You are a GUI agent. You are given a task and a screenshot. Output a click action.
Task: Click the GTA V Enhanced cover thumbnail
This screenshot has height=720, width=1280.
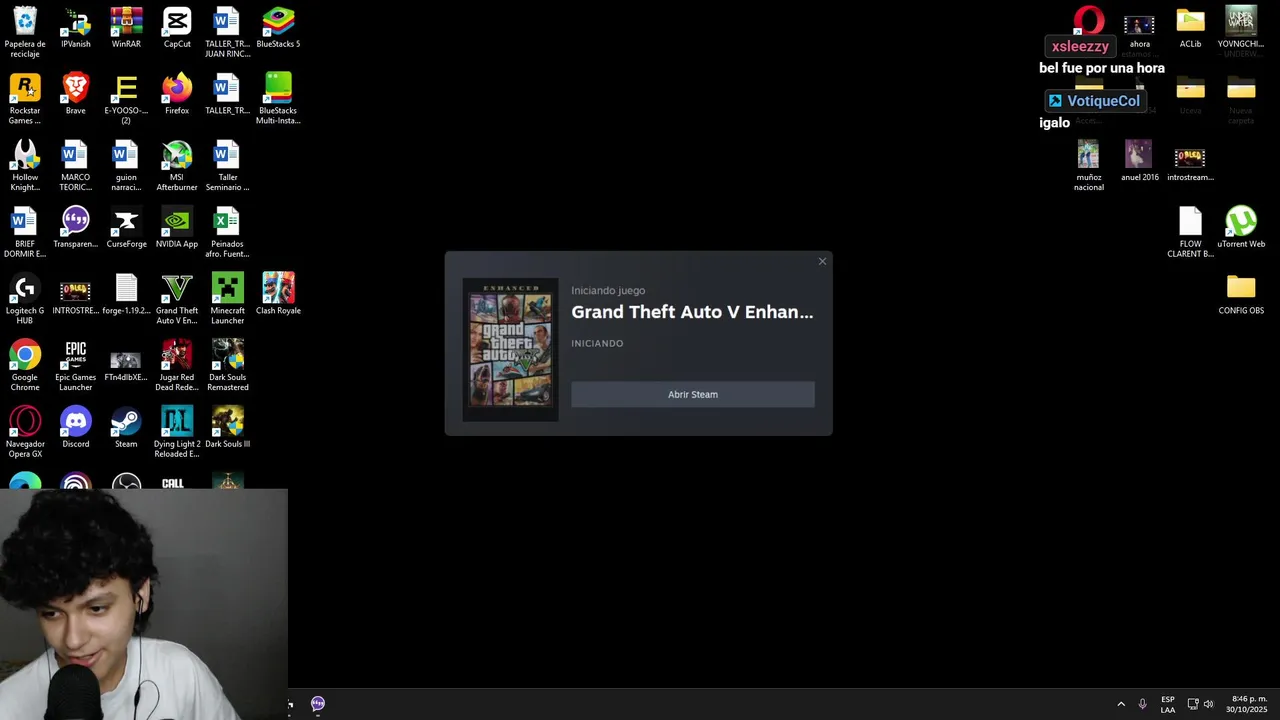coord(510,349)
